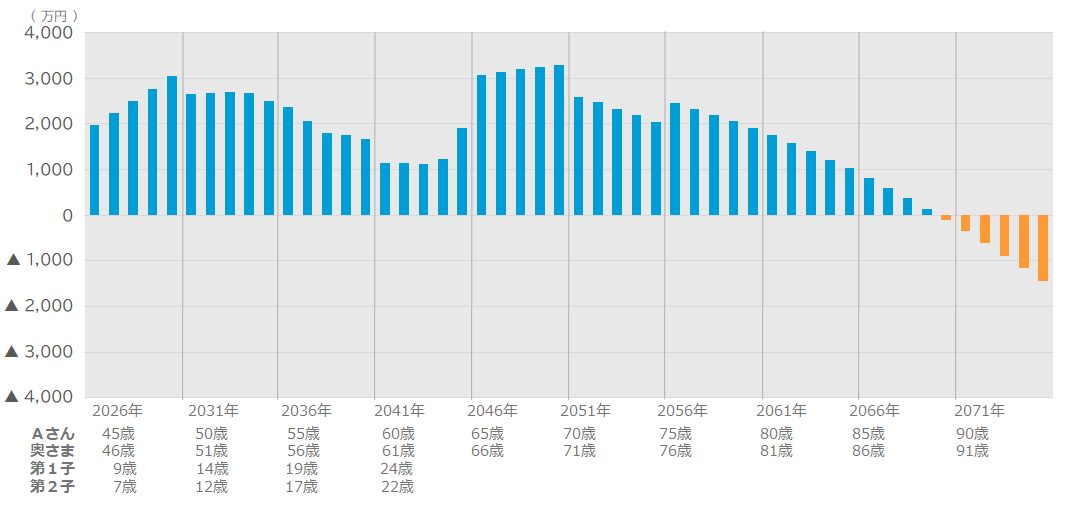Select the Aさん row label
This screenshot has height=521, width=1079.
53,434
